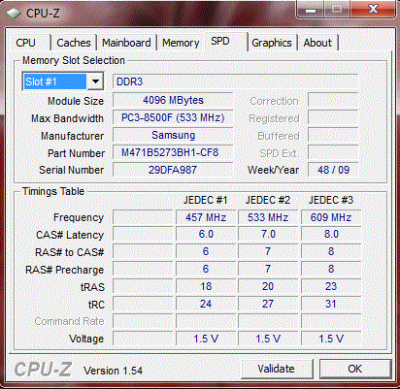Viewport: 400px width, 389px height.
Task: Click the RAS# Precharge label
Action: 64,270
